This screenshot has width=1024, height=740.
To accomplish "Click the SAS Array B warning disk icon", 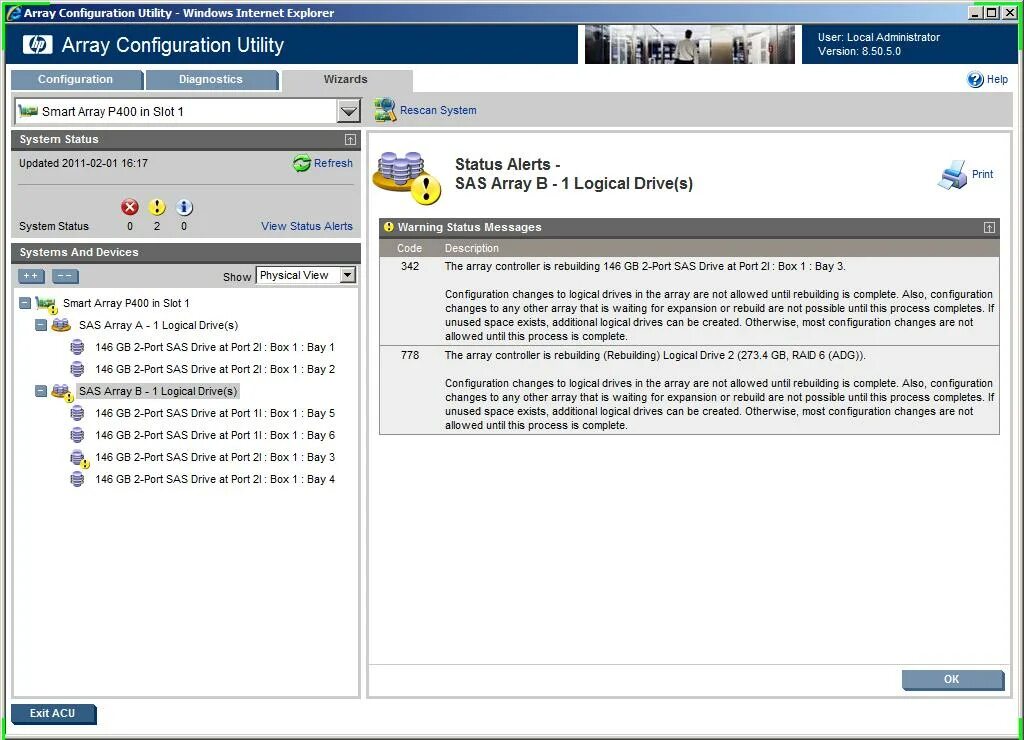I will pyautogui.click(x=62, y=392).
